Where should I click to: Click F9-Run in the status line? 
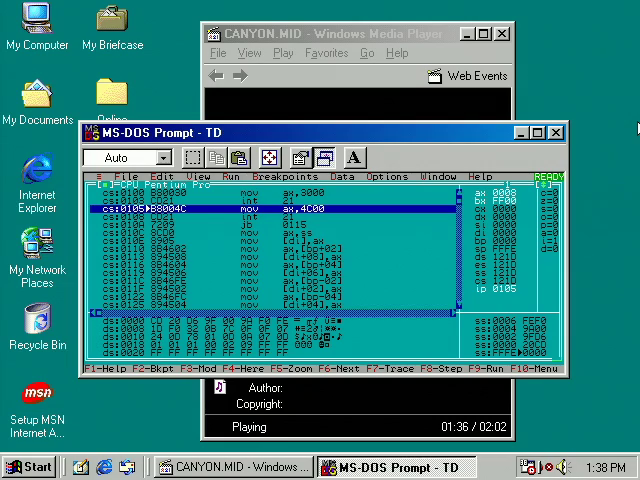click(x=486, y=369)
